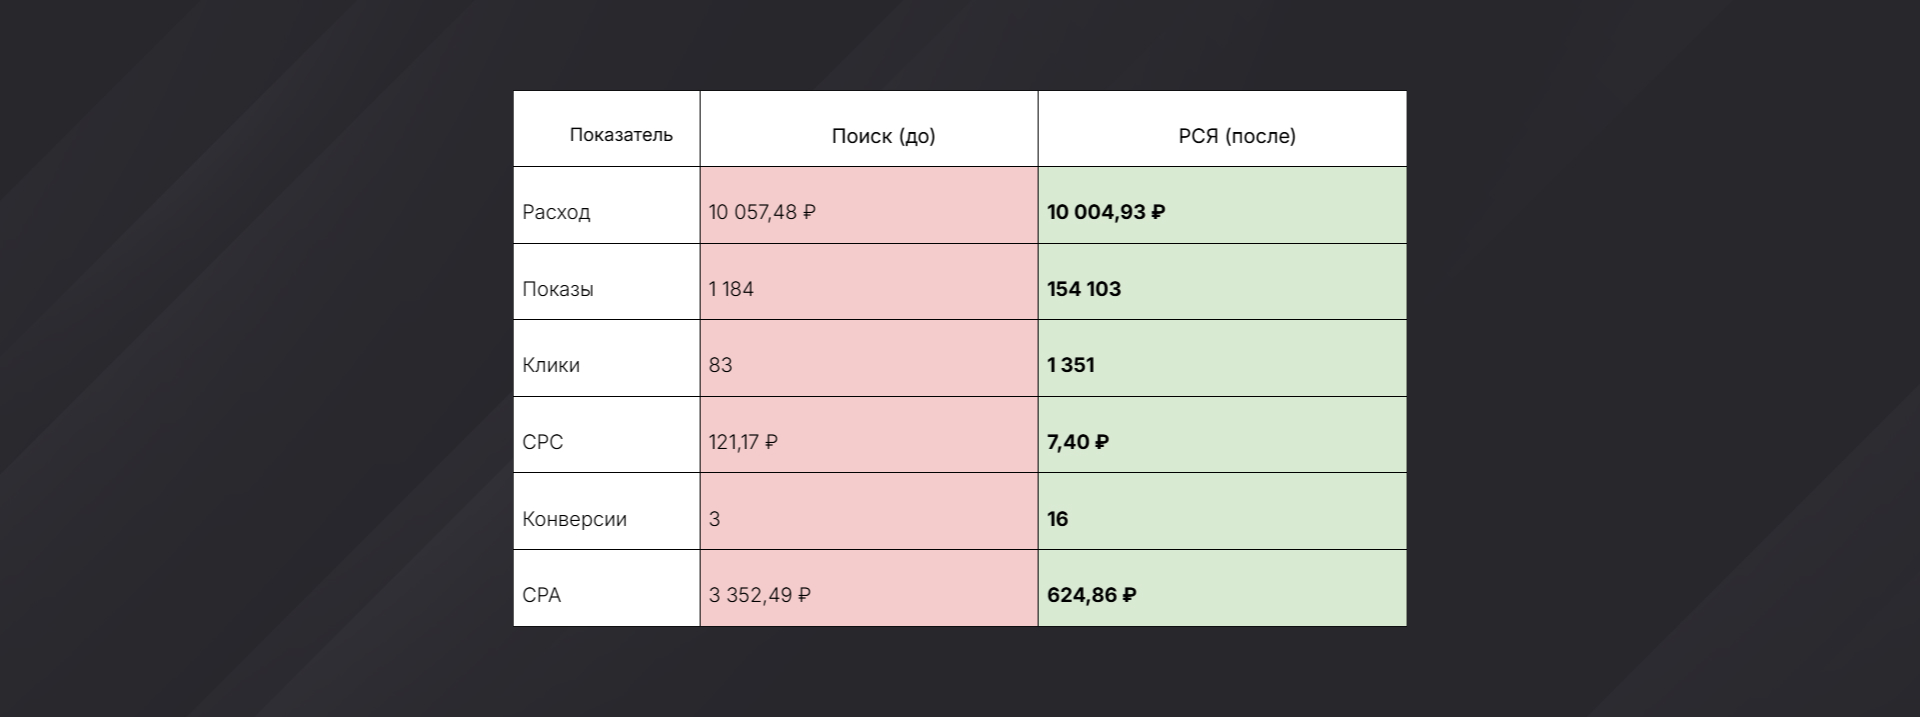The image size is (1920, 717).
Task: Click the 1 184 impressions cell
Action: point(731,289)
